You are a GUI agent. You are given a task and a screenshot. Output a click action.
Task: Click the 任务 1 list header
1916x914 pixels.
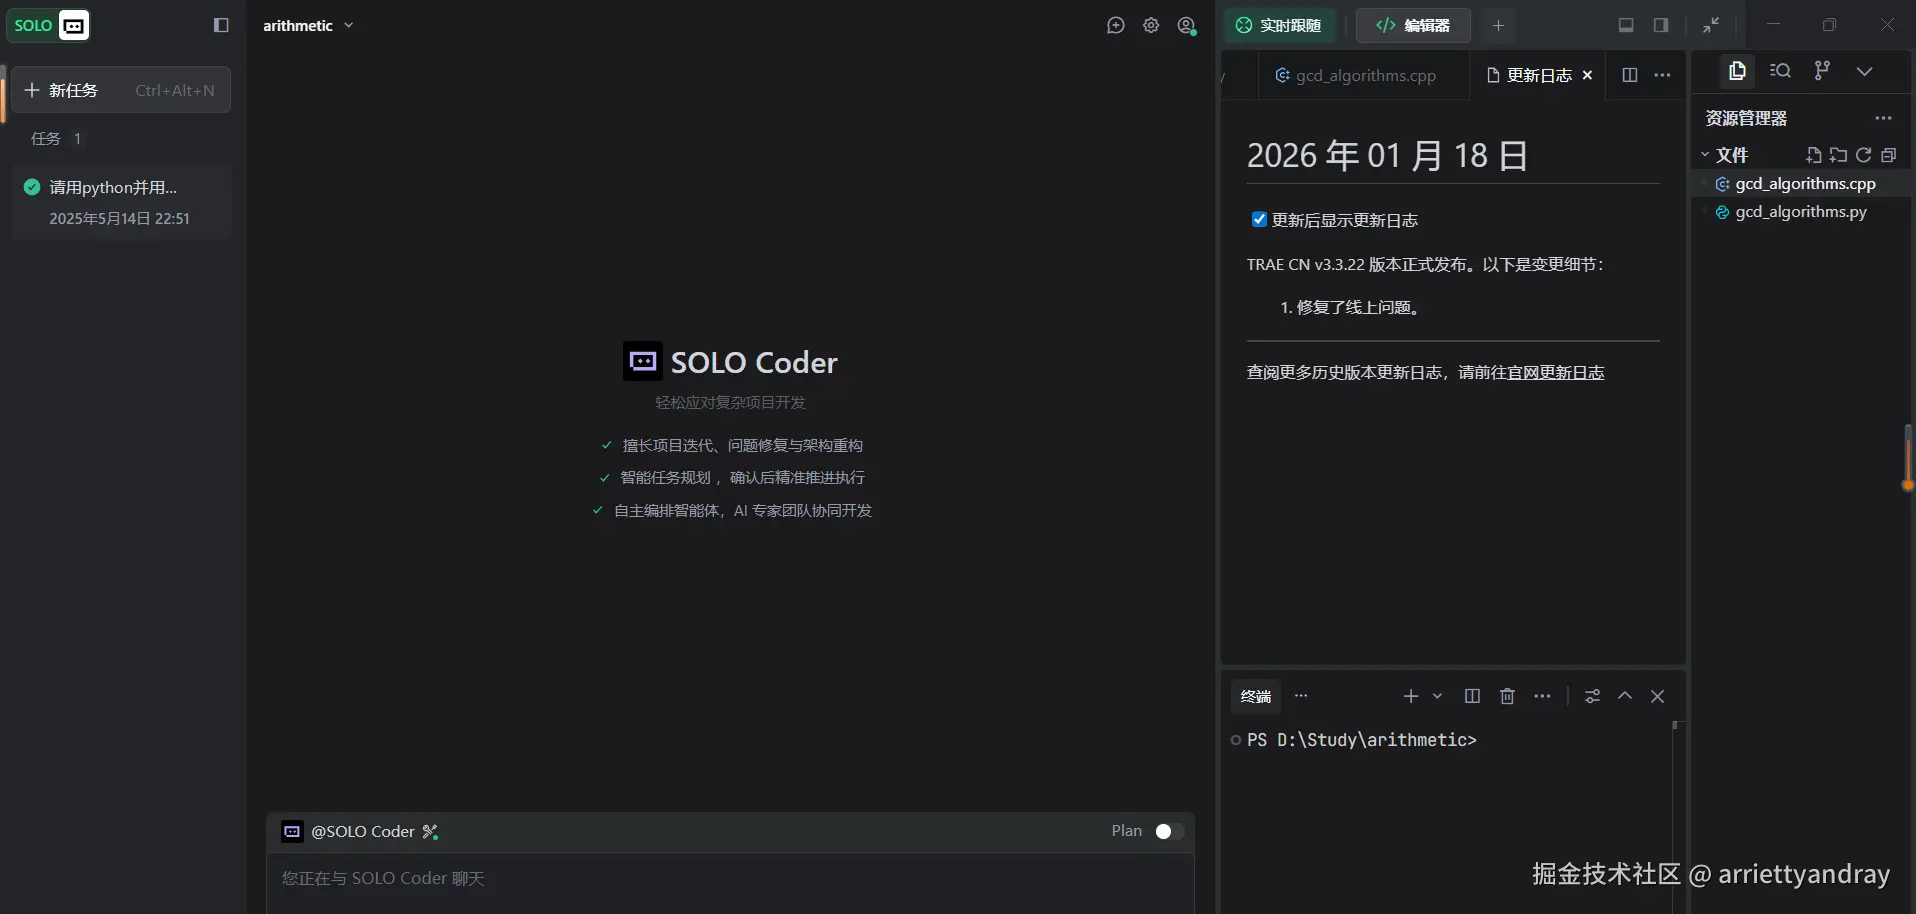pos(56,139)
